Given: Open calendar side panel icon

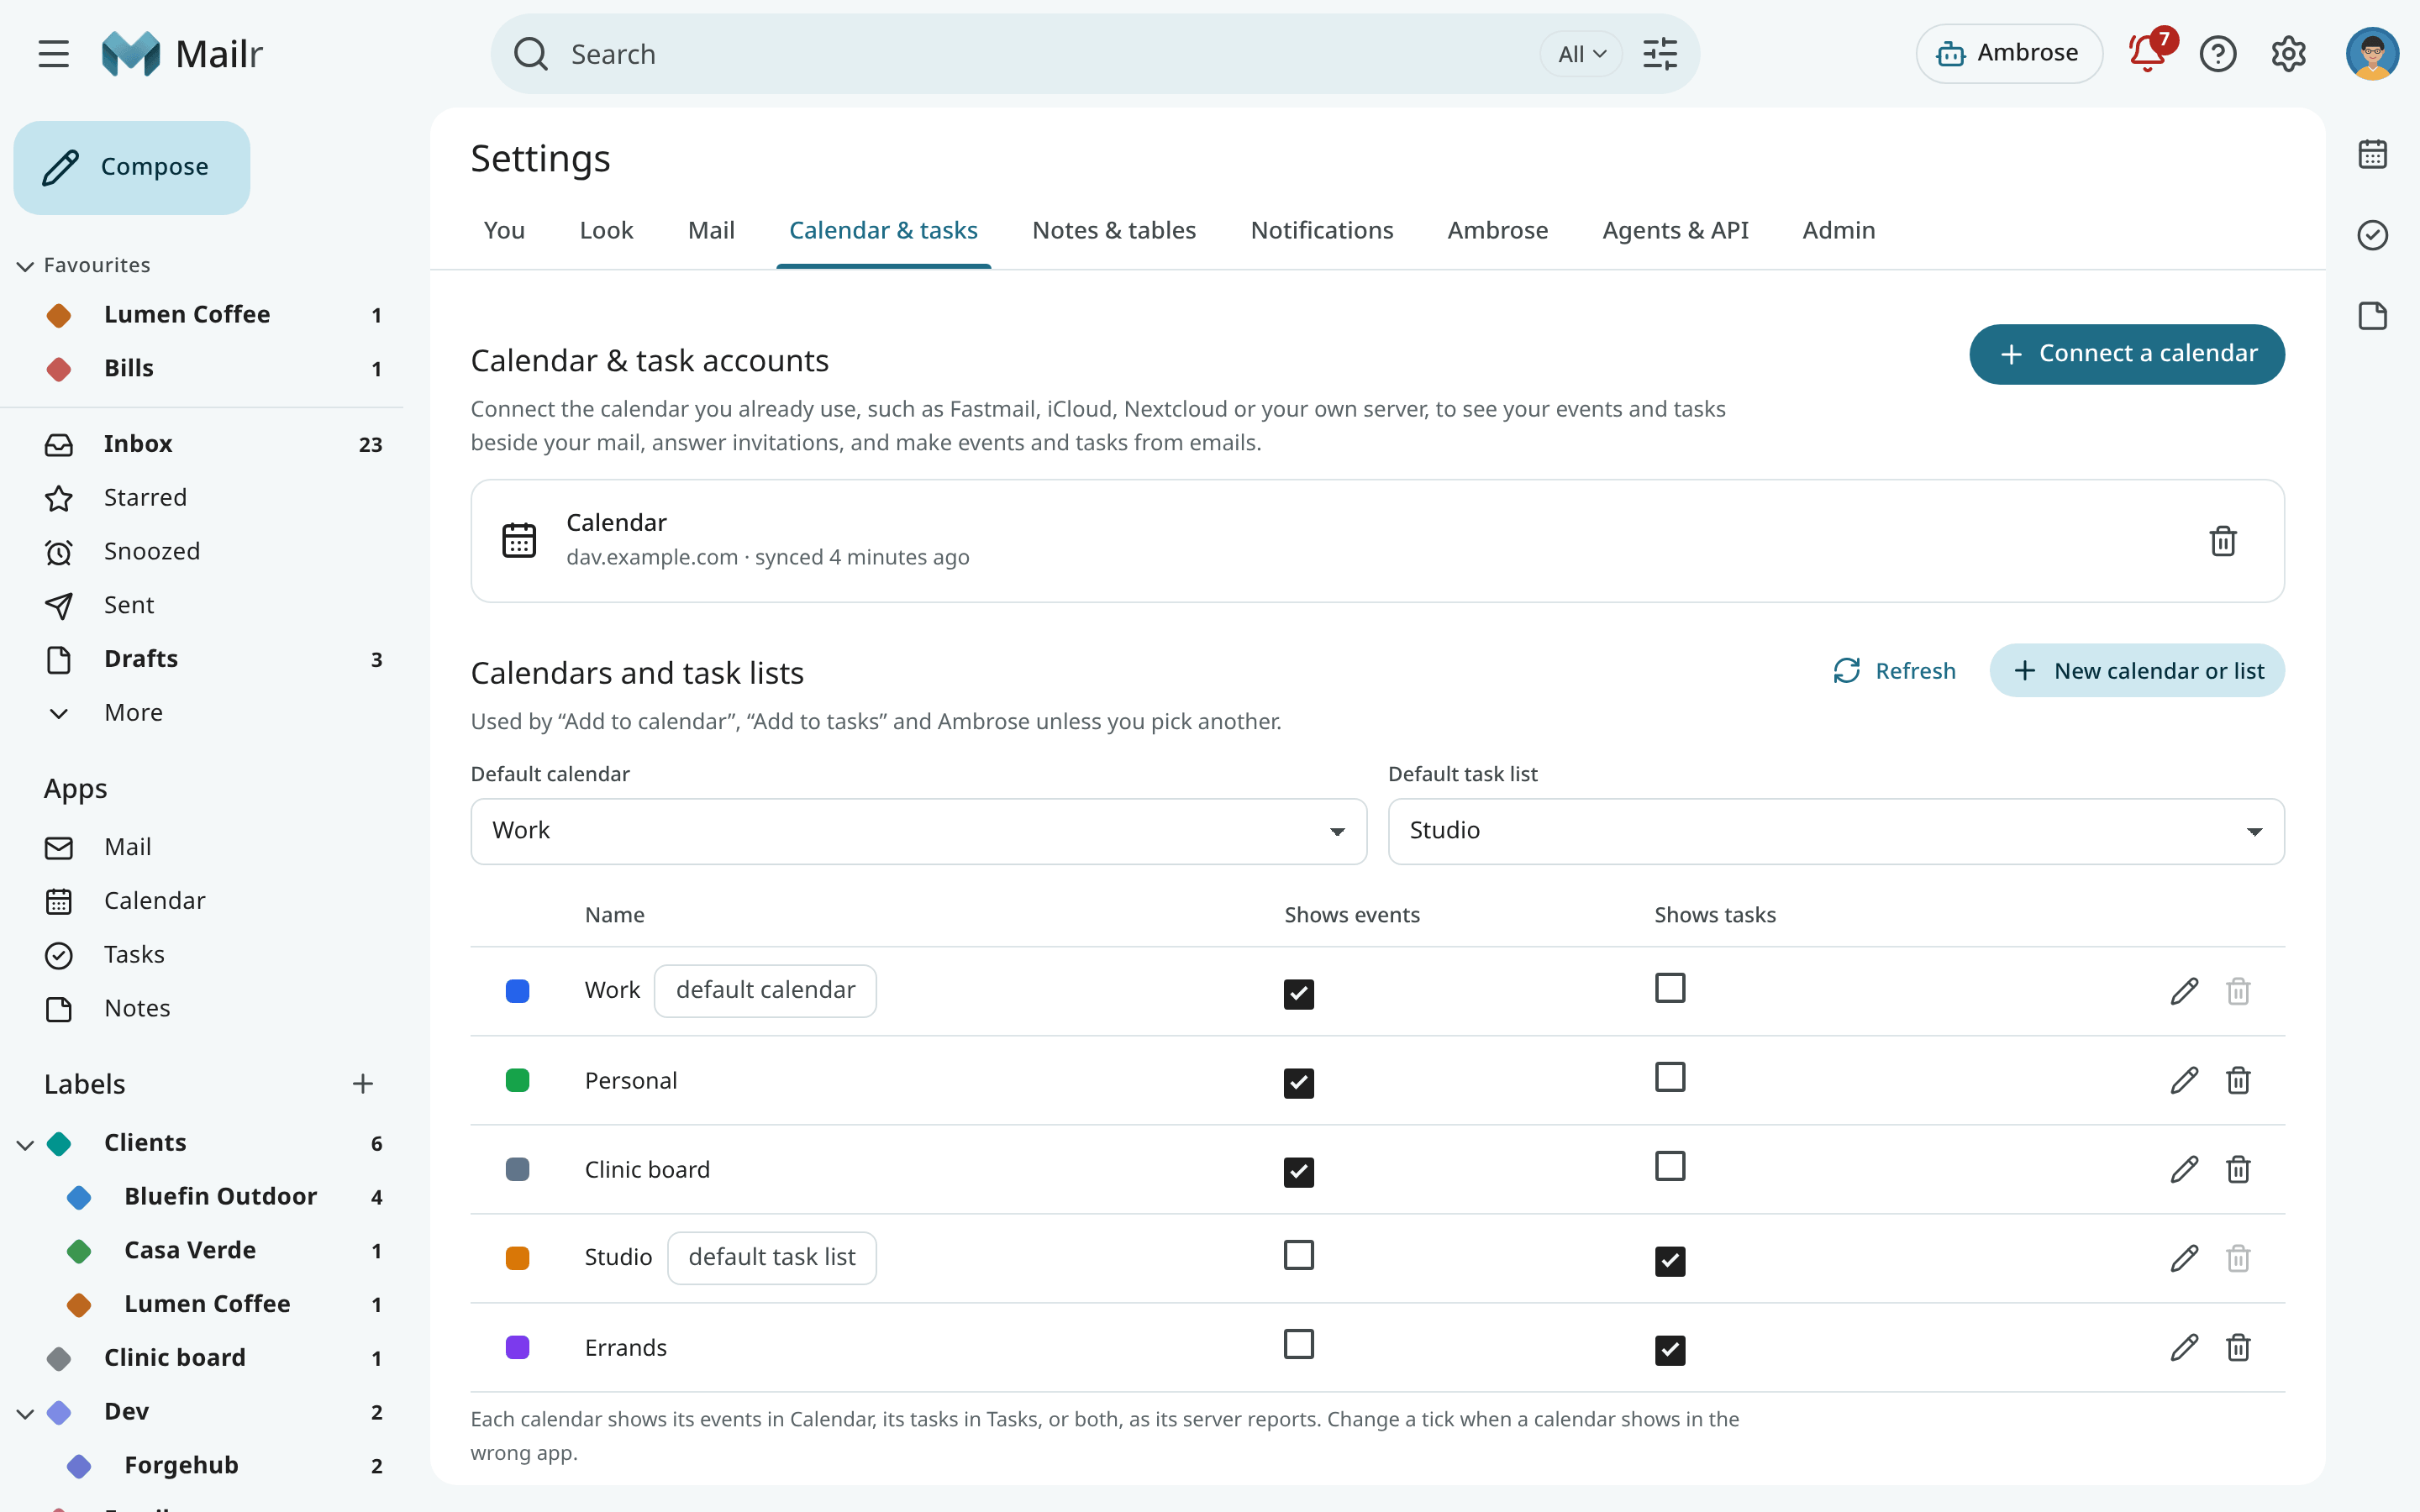Looking at the screenshot, I should click(x=2372, y=155).
